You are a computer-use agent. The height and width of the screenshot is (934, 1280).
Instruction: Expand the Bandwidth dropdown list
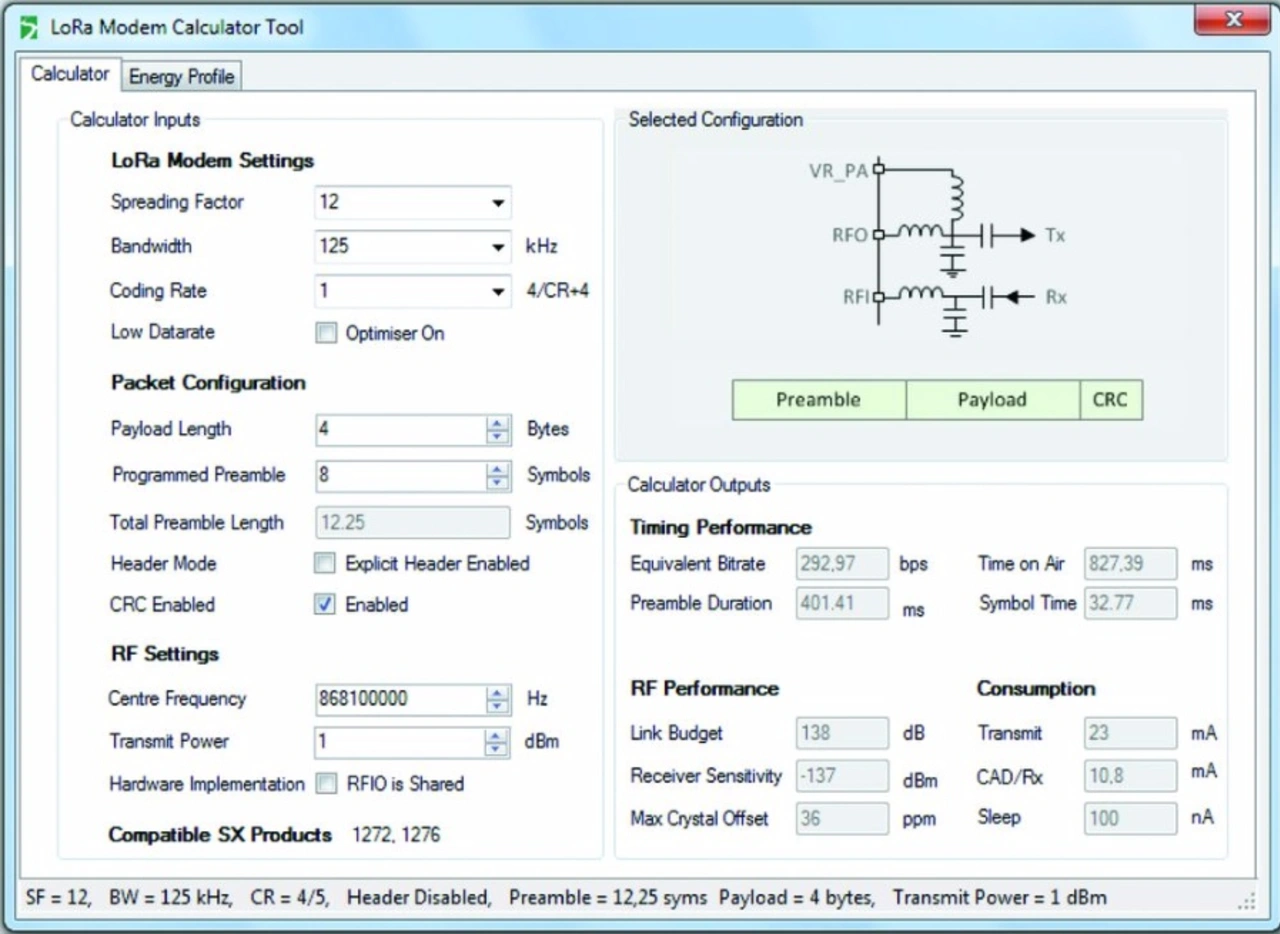pos(497,247)
